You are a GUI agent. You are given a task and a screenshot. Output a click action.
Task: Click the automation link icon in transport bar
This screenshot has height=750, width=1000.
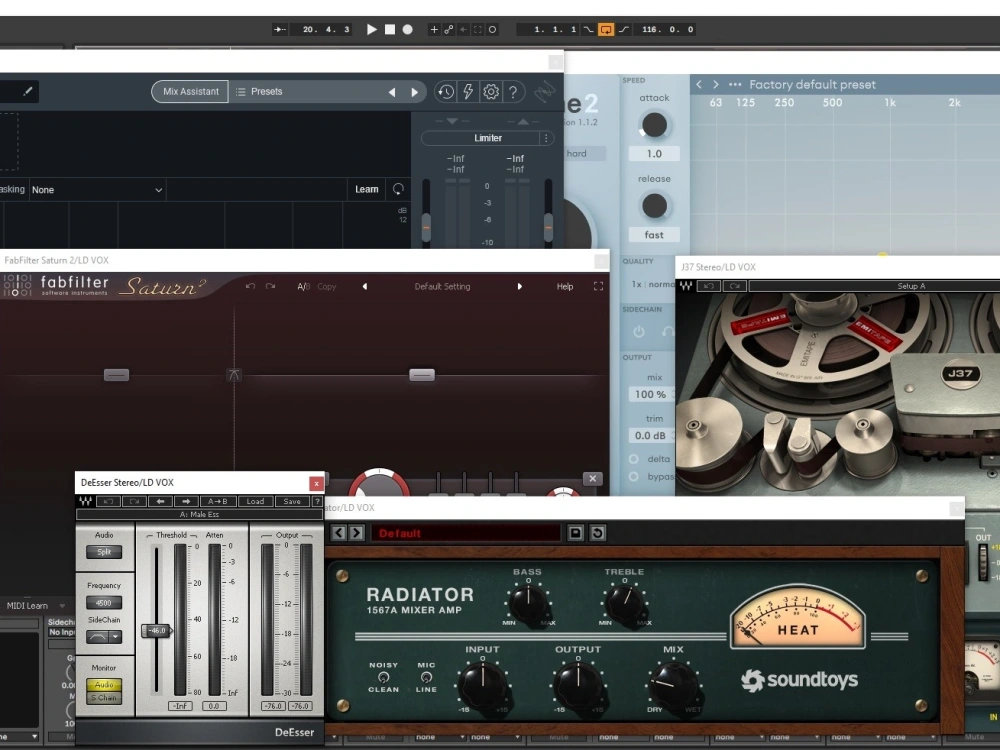(448, 29)
